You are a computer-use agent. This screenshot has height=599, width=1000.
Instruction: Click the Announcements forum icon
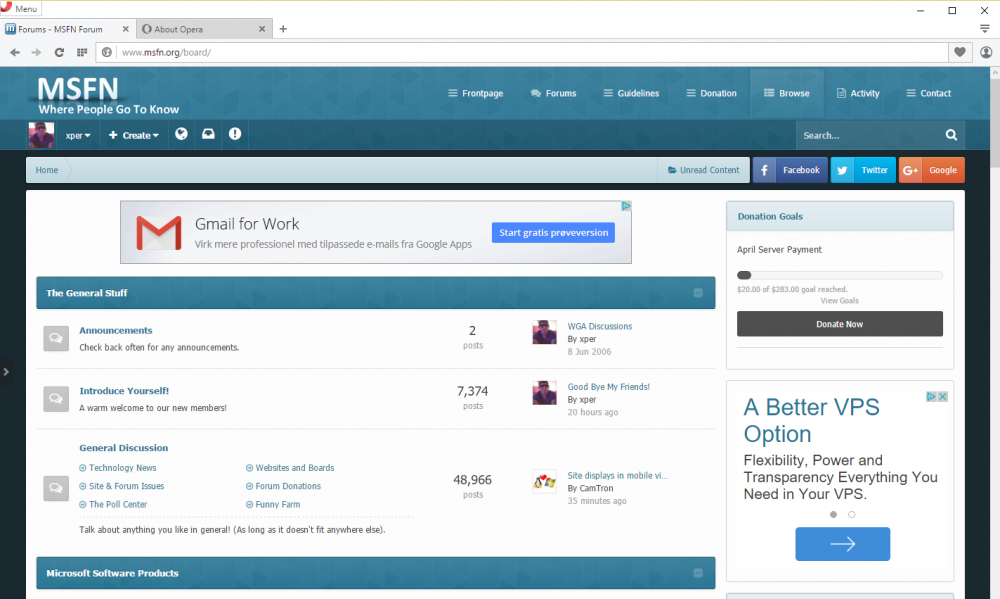[x=56, y=339]
